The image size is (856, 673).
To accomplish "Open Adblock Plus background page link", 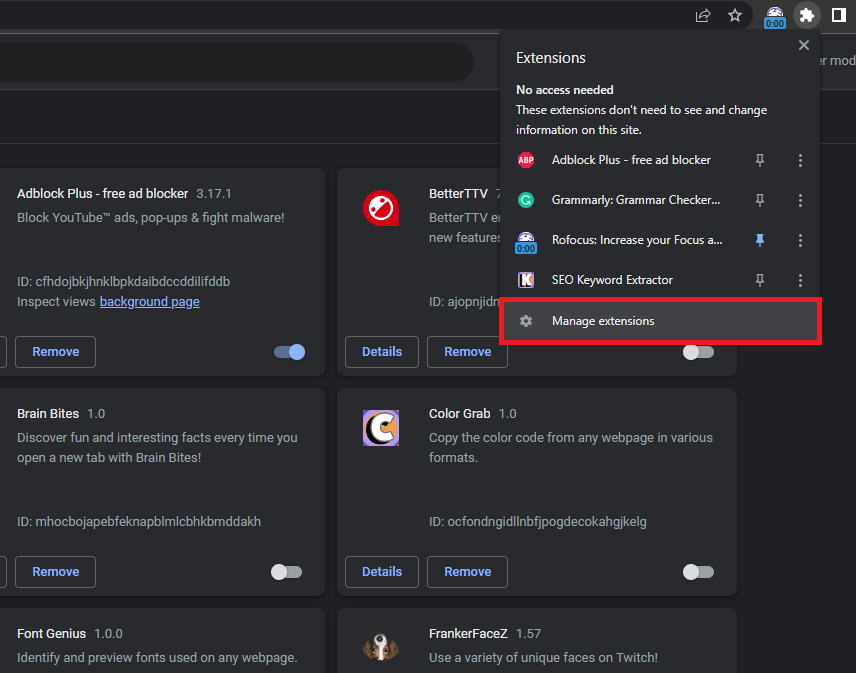I will point(150,302).
